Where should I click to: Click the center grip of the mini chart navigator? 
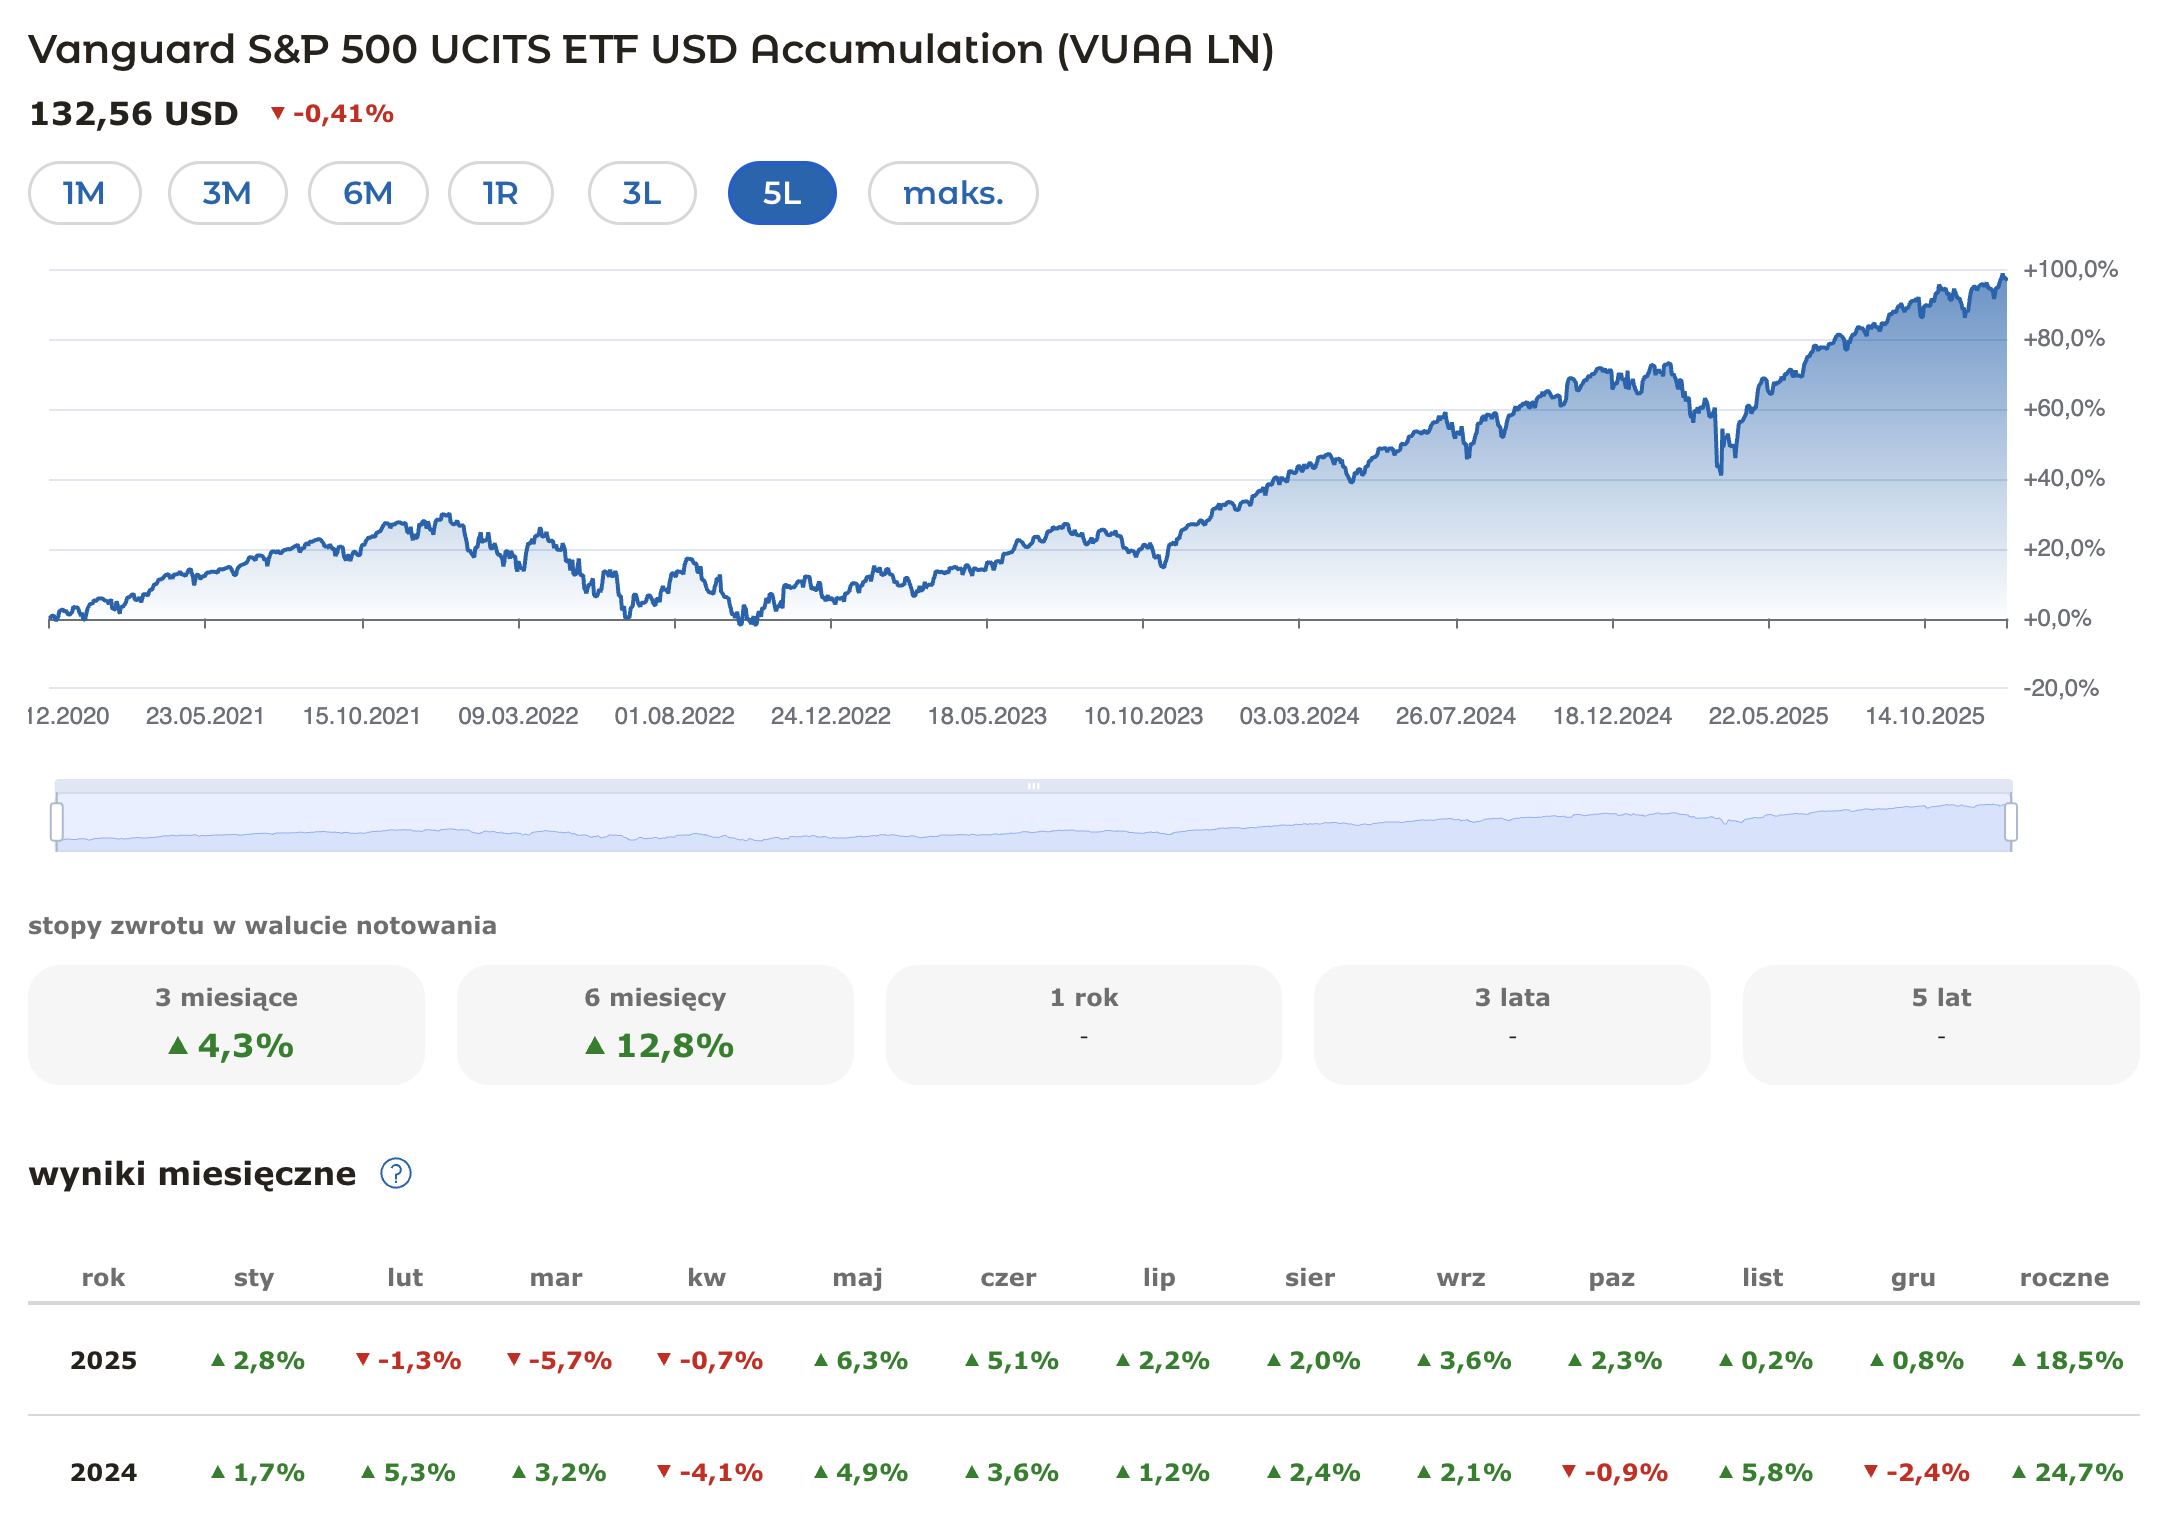pyautogui.click(x=1034, y=786)
